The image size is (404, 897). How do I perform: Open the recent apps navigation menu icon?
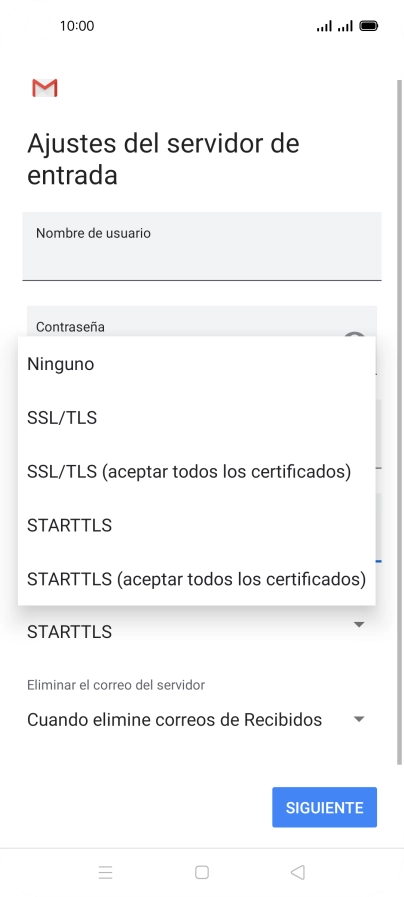click(105, 872)
